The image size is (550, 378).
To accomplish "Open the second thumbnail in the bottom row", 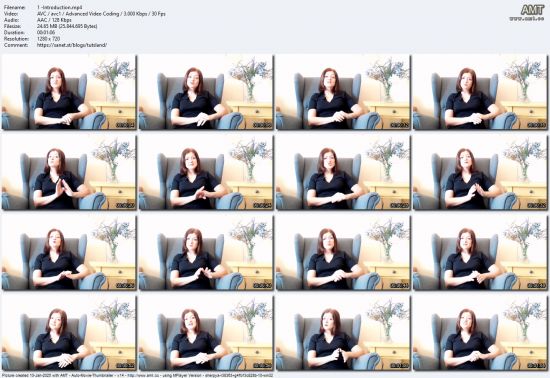I will [206, 333].
